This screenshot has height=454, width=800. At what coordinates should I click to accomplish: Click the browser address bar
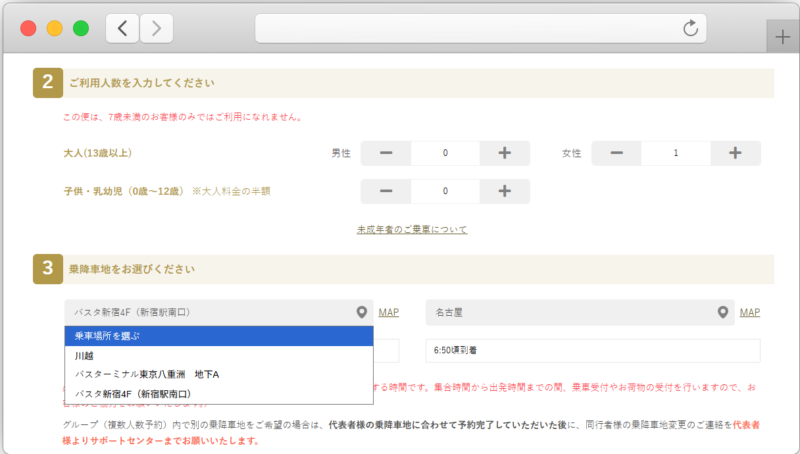(x=481, y=29)
